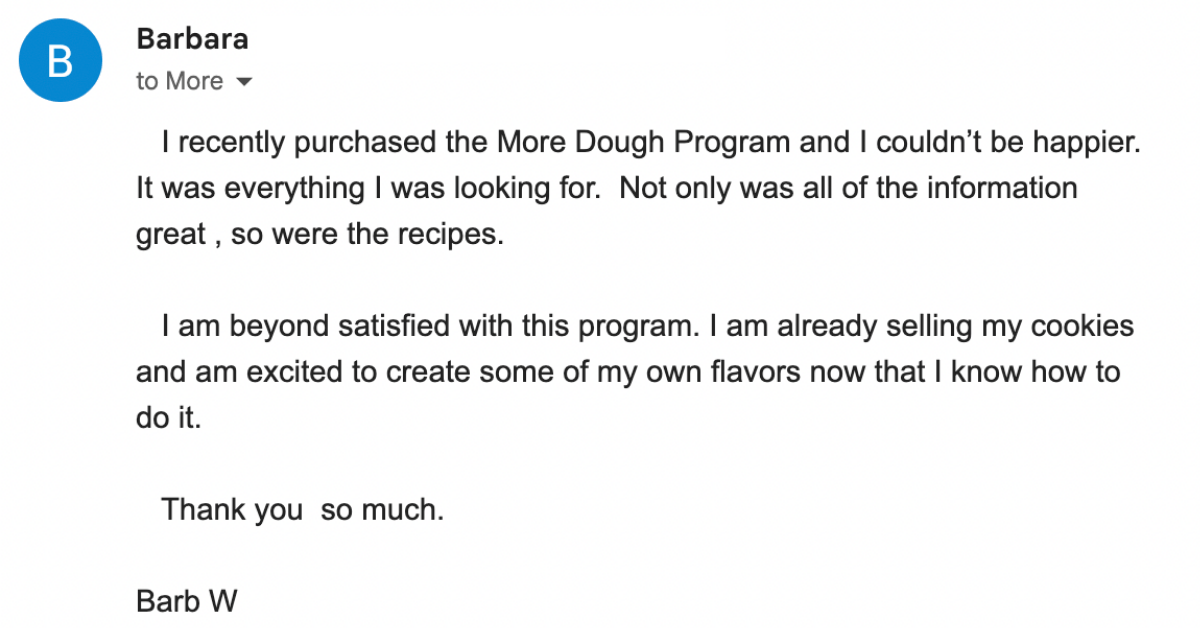Click the word "great" starting third line
The height and width of the screenshot is (628, 1200).
[x=172, y=234]
